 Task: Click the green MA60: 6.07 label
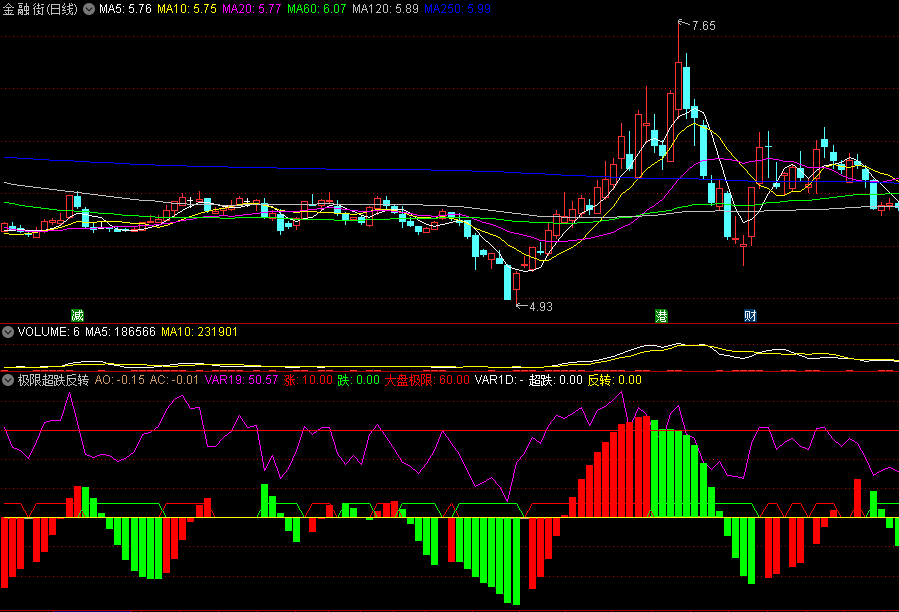pyautogui.click(x=316, y=9)
